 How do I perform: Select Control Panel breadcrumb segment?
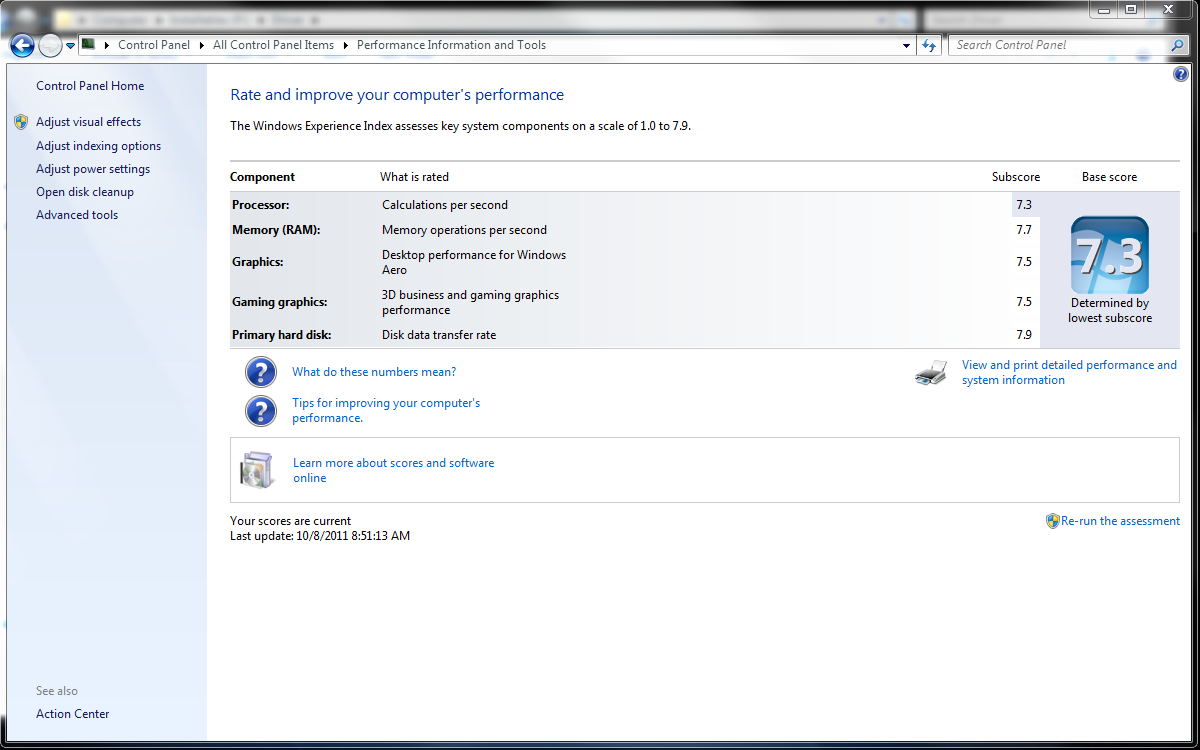click(155, 45)
